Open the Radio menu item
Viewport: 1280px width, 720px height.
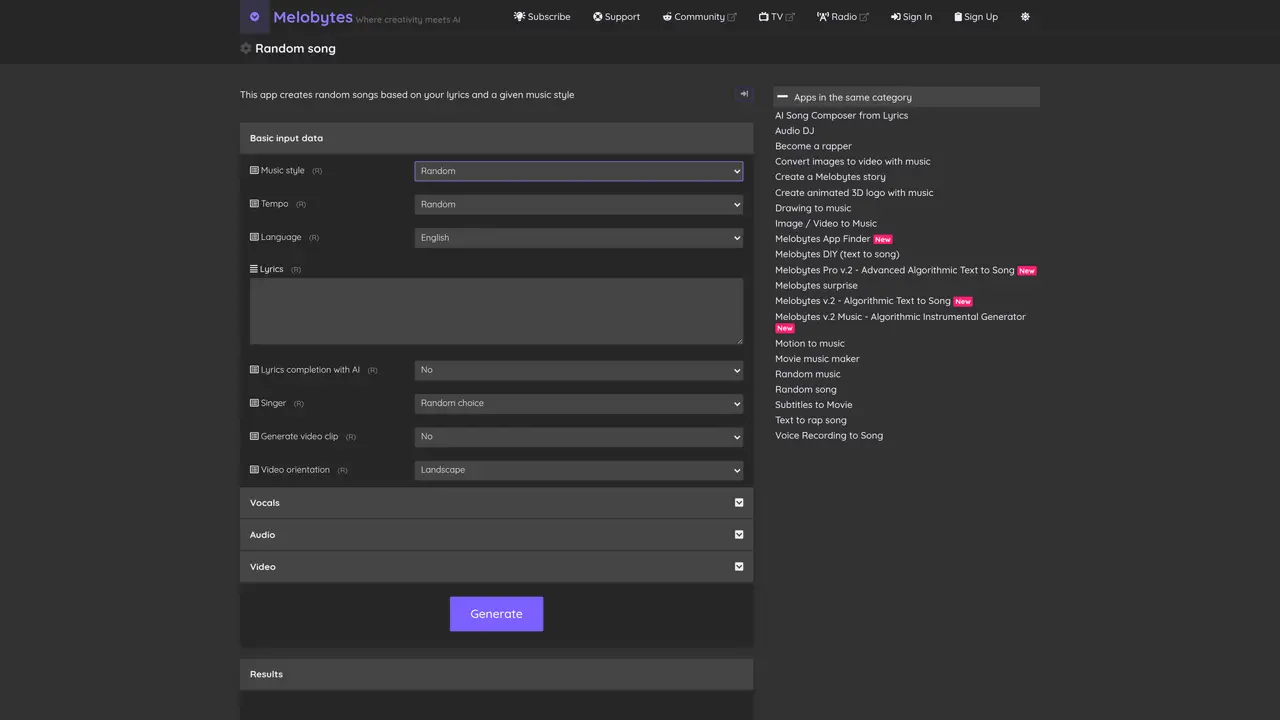[x=843, y=17]
